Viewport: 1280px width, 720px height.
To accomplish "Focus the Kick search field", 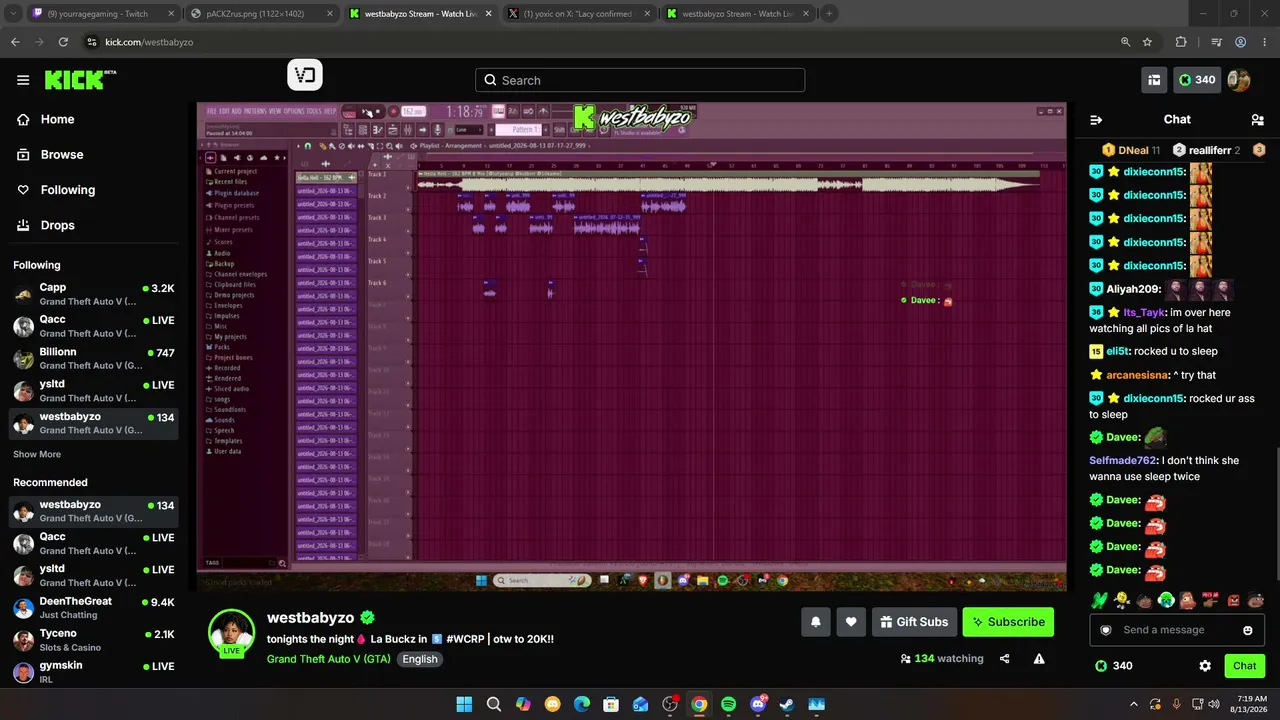I will (x=640, y=80).
